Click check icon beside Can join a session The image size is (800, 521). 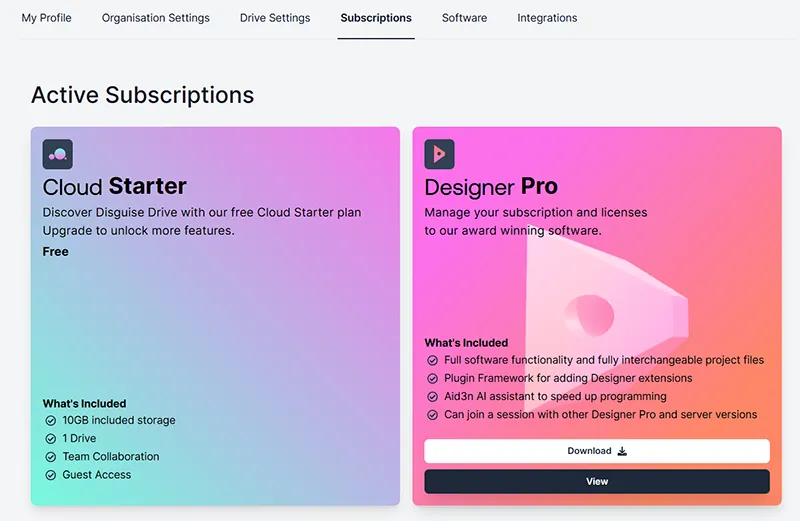coord(432,415)
